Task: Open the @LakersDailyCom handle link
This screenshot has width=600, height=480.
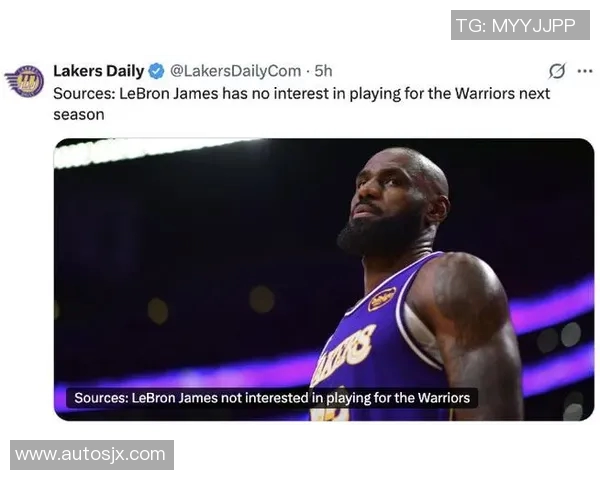Action: (x=235, y=71)
